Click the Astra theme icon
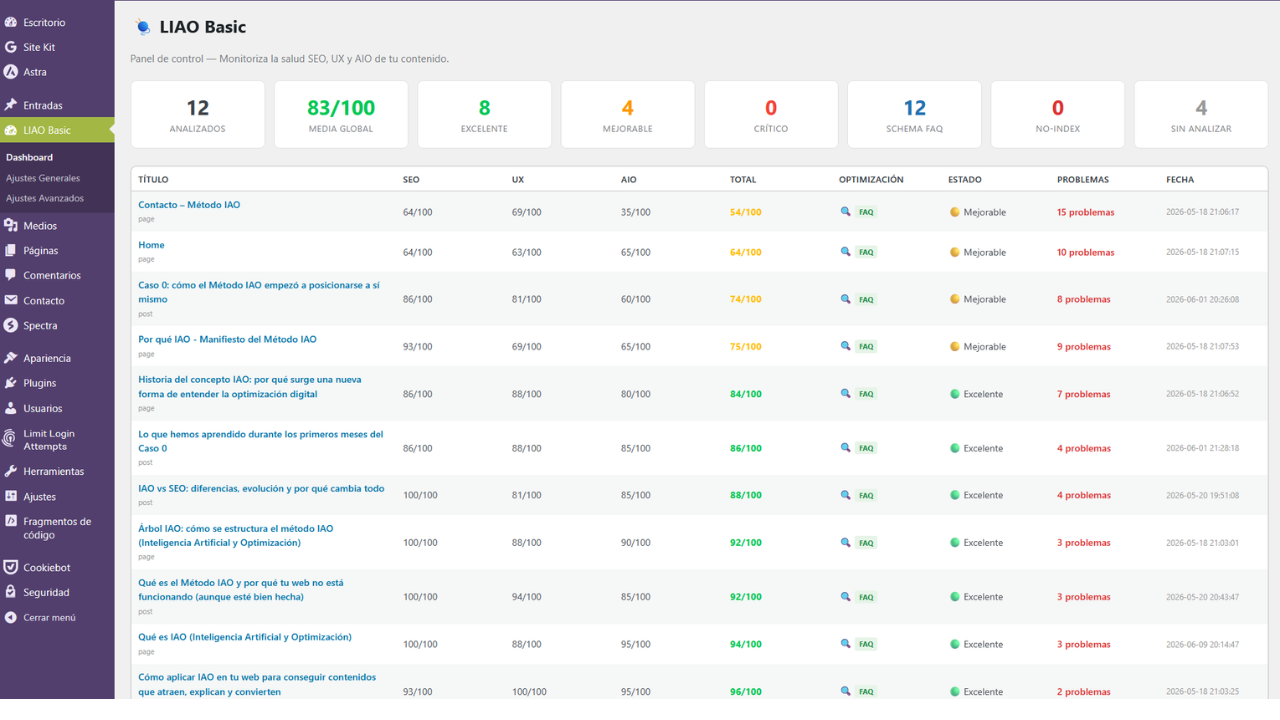1280x720 pixels. [x=11, y=72]
